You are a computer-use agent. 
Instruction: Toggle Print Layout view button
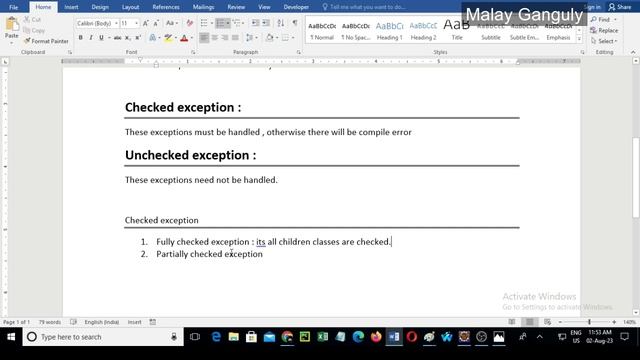(x=529, y=322)
